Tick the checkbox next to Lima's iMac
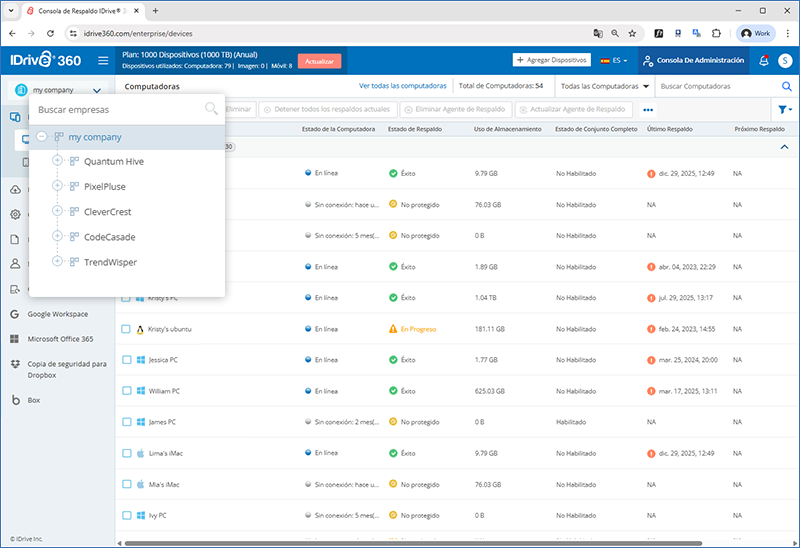Viewport: 800px width, 548px height. [126, 453]
